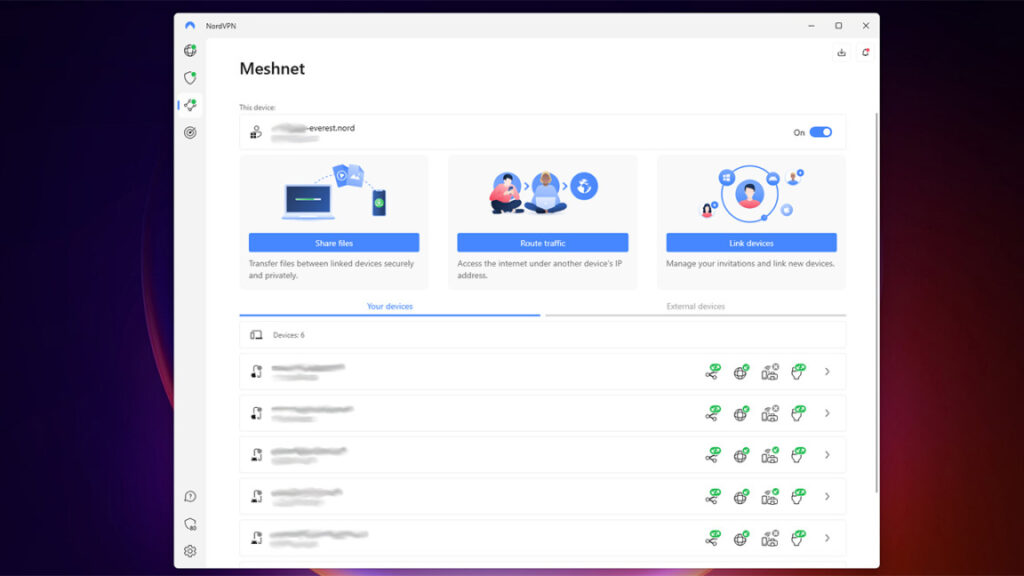The image size is (1024, 576).
Task: Expand the third device row chevron
Action: coord(827,455)
